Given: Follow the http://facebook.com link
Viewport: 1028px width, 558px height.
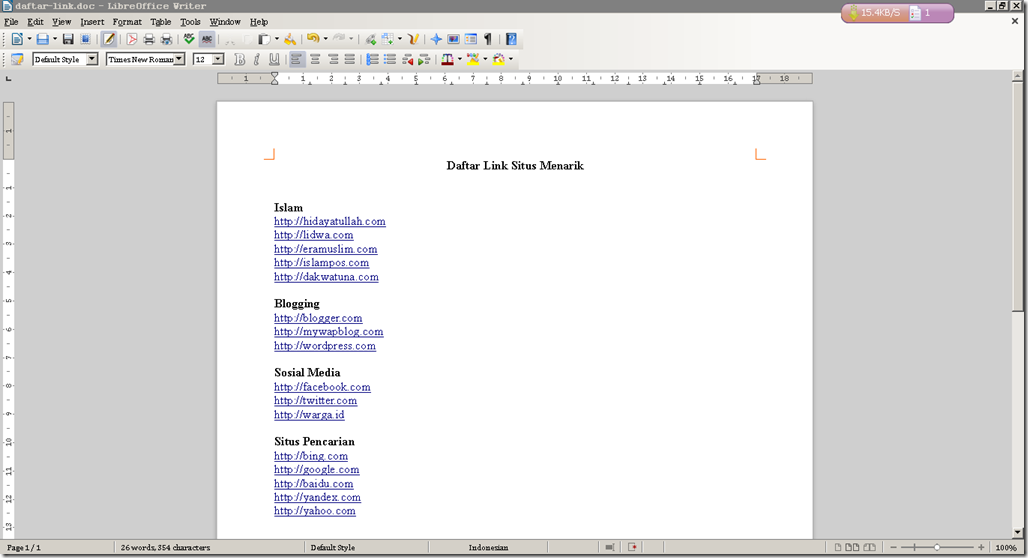Looking at the screenshot, I should pos(322,387).
